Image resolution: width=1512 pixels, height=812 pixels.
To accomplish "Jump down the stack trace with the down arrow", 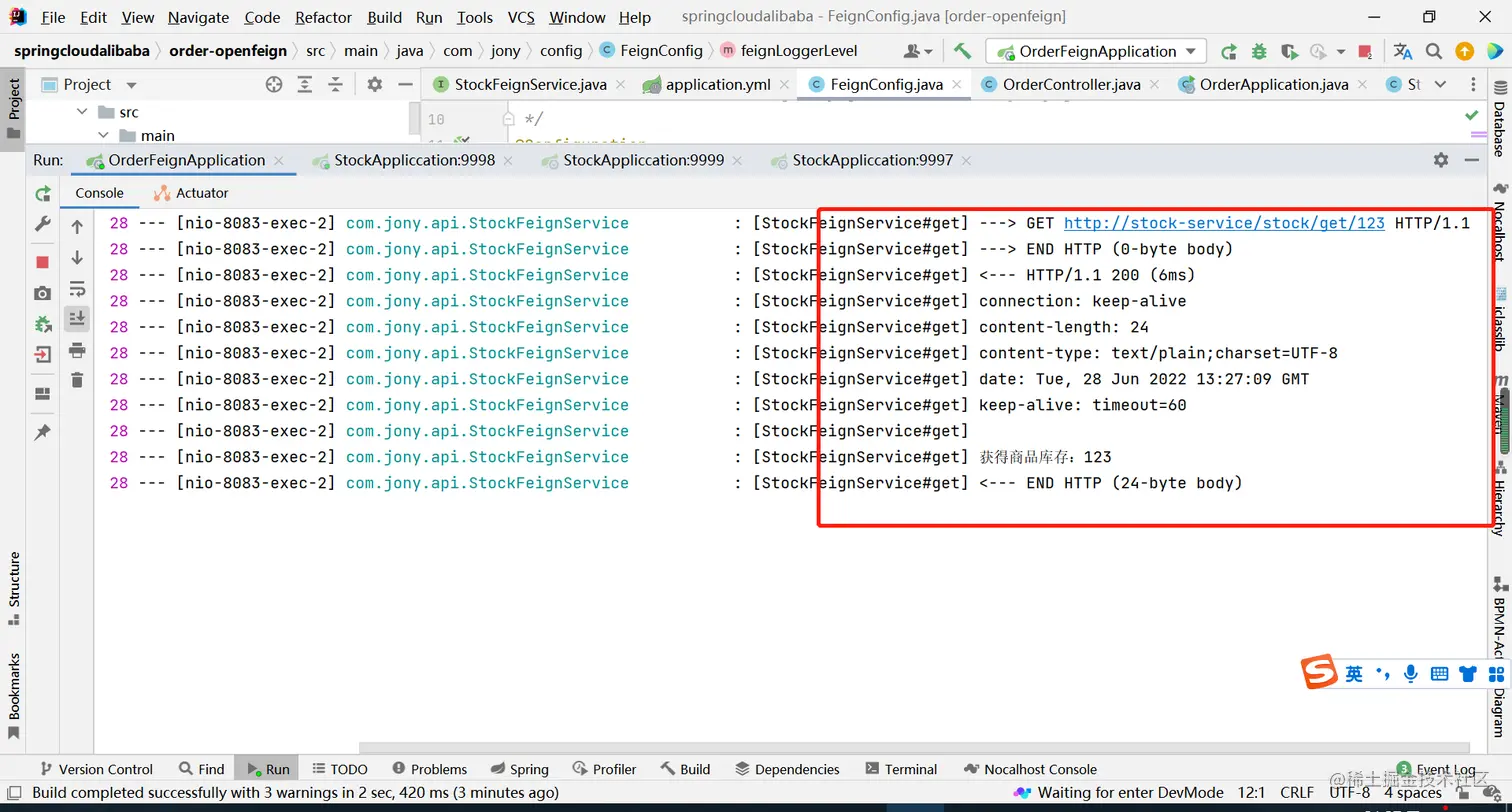I will pyautogui.click(x=77, y=258).
